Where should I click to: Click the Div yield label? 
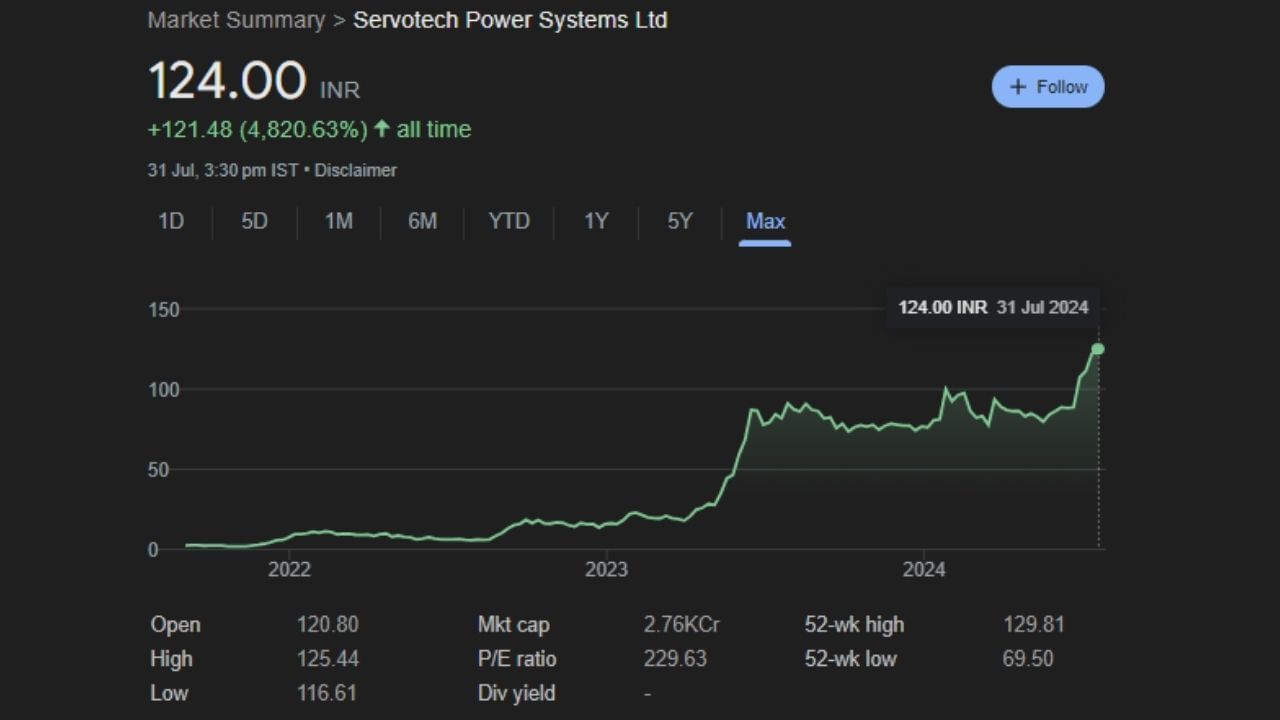[516, 693]
